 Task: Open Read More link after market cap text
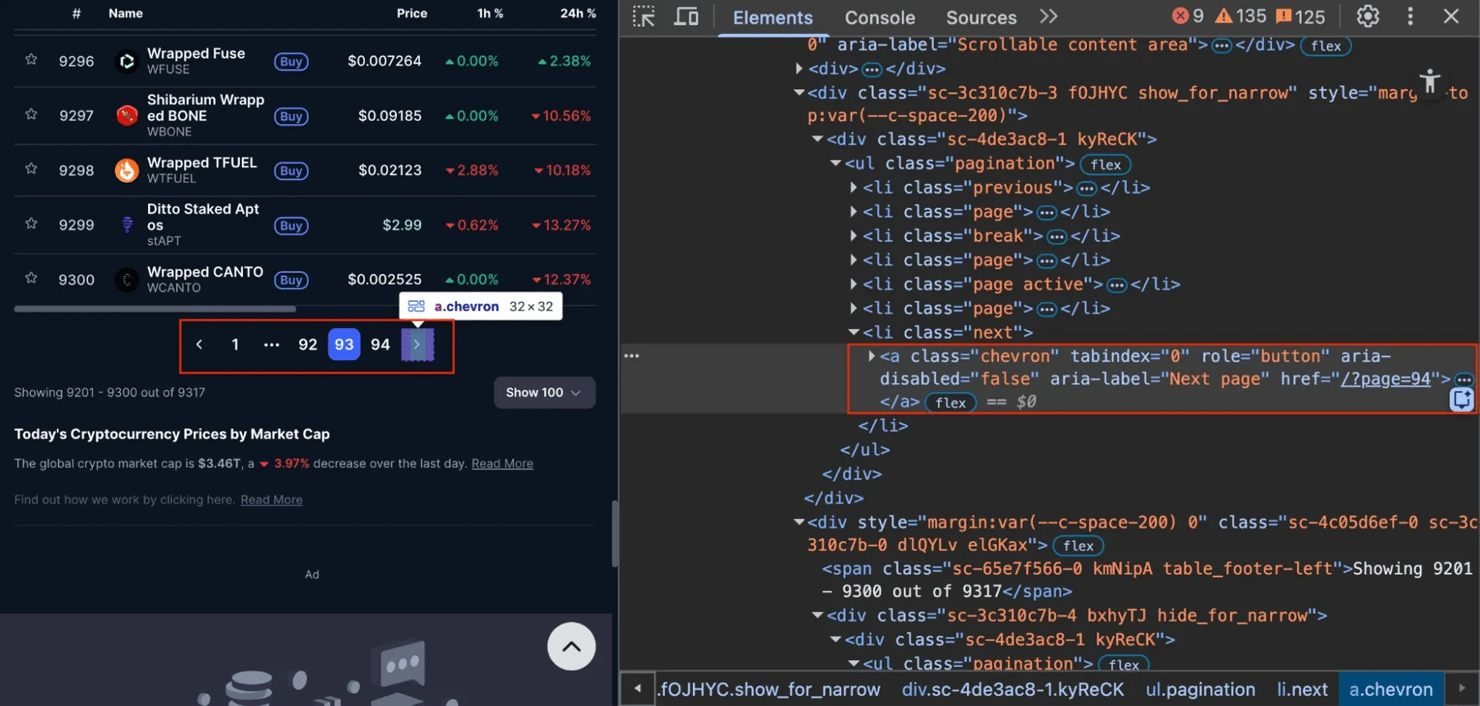pyautogui.click(x=502, y=463)
